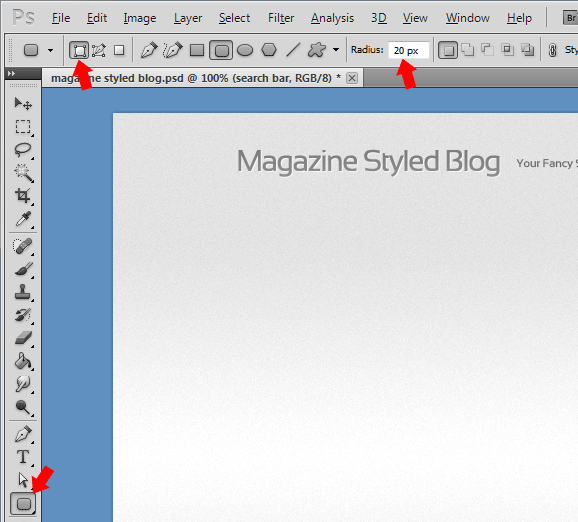Open the File menu
Screen dimensions: 578x522
[61, 18]
